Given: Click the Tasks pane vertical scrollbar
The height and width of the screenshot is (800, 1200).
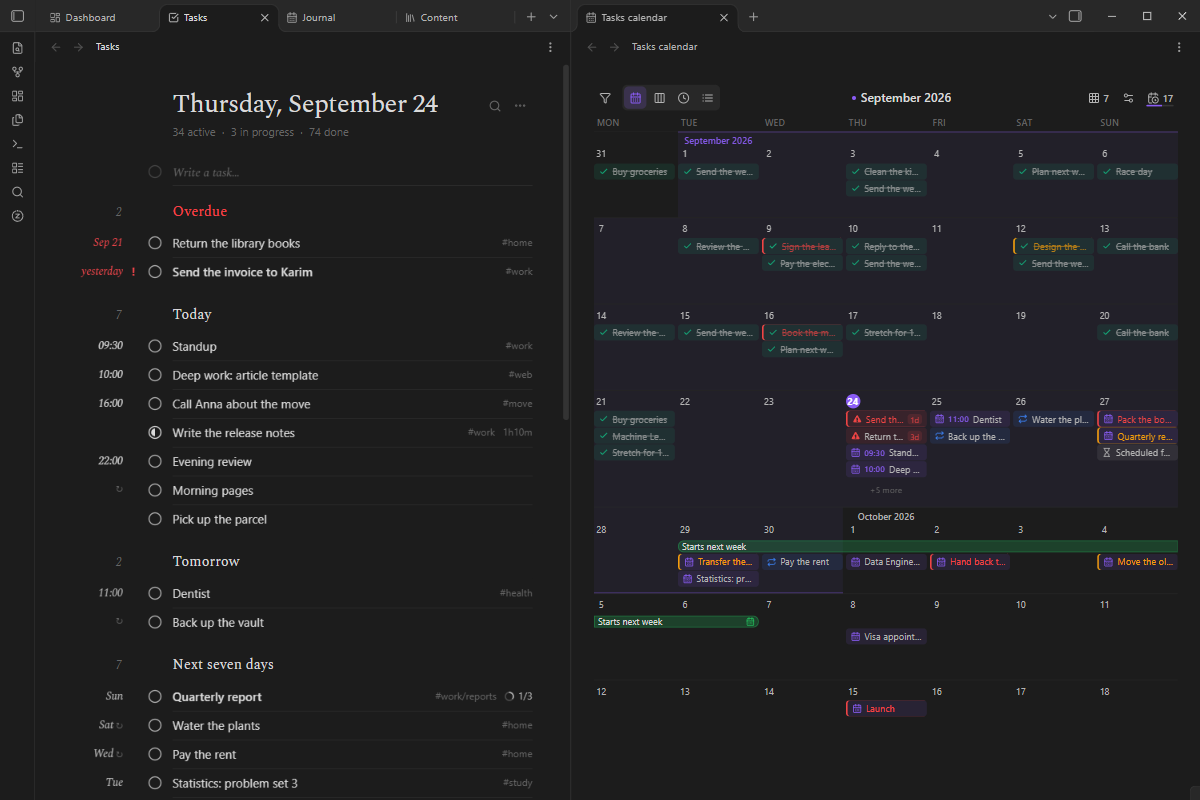Looking at the screenshot, I should click(x=567, y=240).
